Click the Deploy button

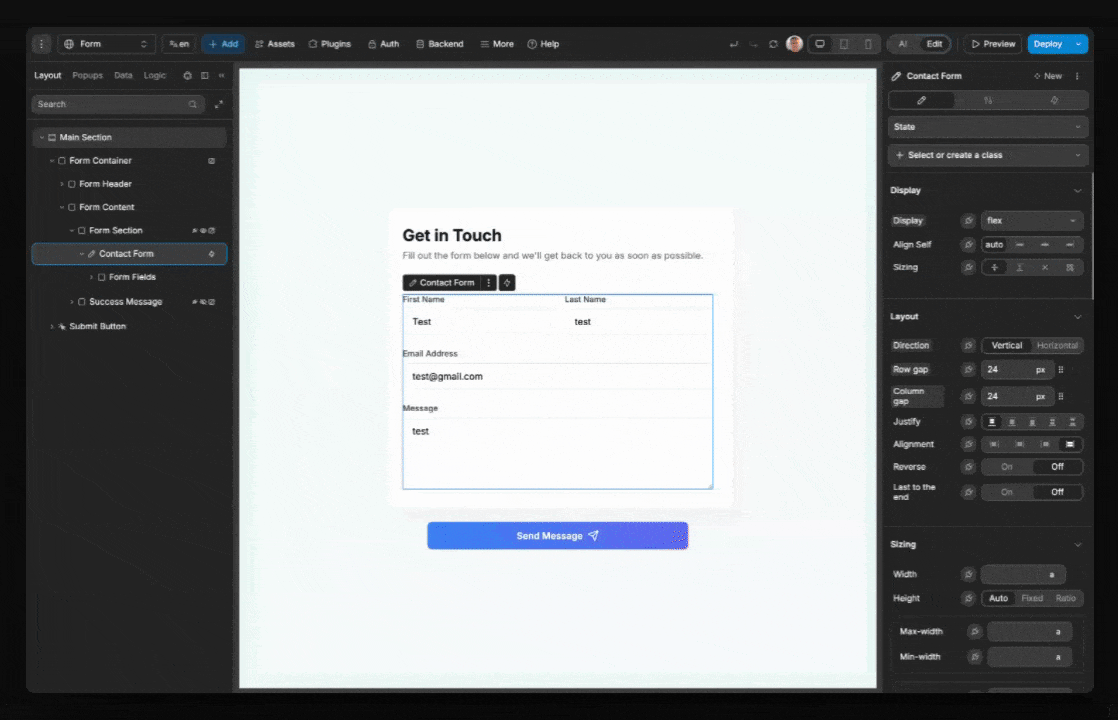pyautogui.click(x=1050, y=43)
